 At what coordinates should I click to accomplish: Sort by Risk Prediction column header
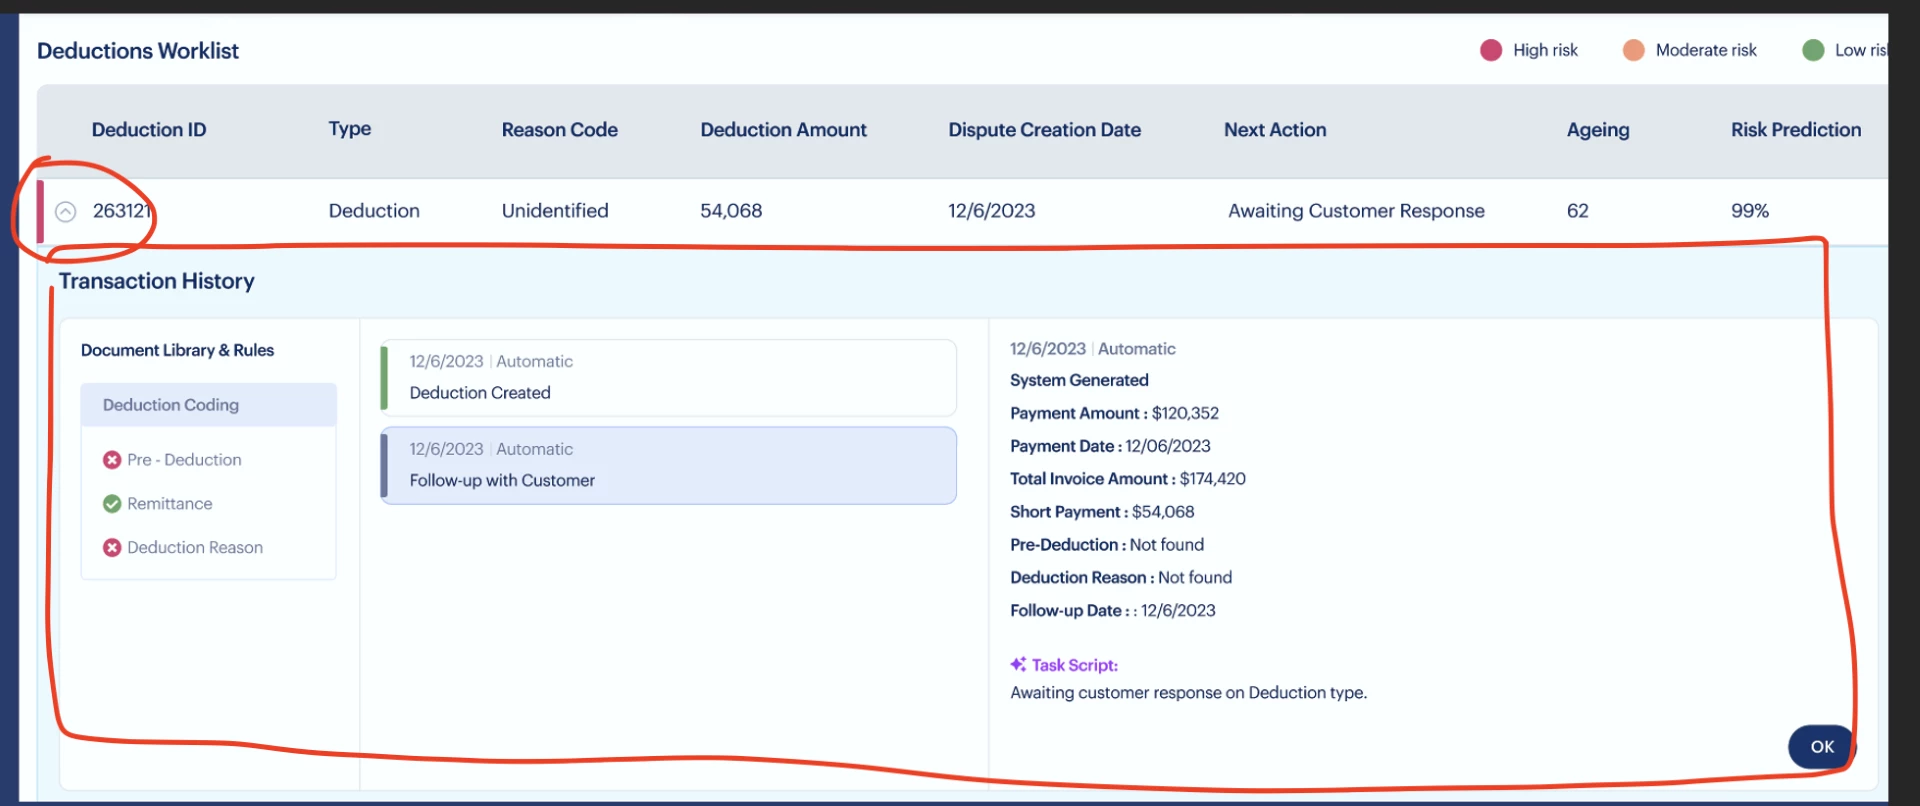[x=1796, y=130]
